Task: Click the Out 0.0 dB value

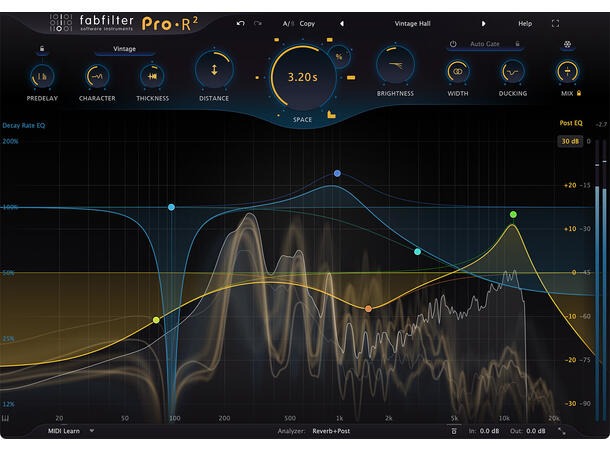Action: click(536, 431)
